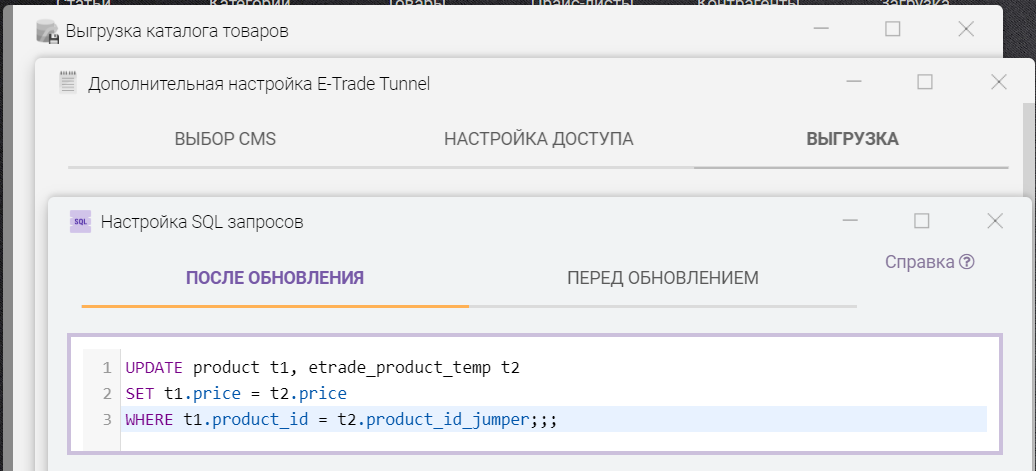Go to the НАСТРОЙКА ДОСТУПА tab
Image resolution: width=1036 pixels, height=471 pixels.
point(538,139)
